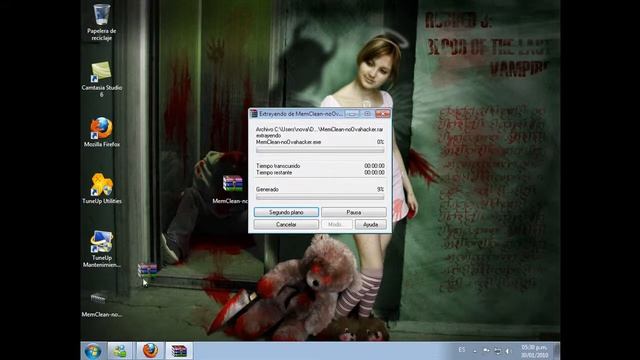Viewport: 640px width, 360px height.
Task: Open the volume control in the tray
Action: [508, 351]
